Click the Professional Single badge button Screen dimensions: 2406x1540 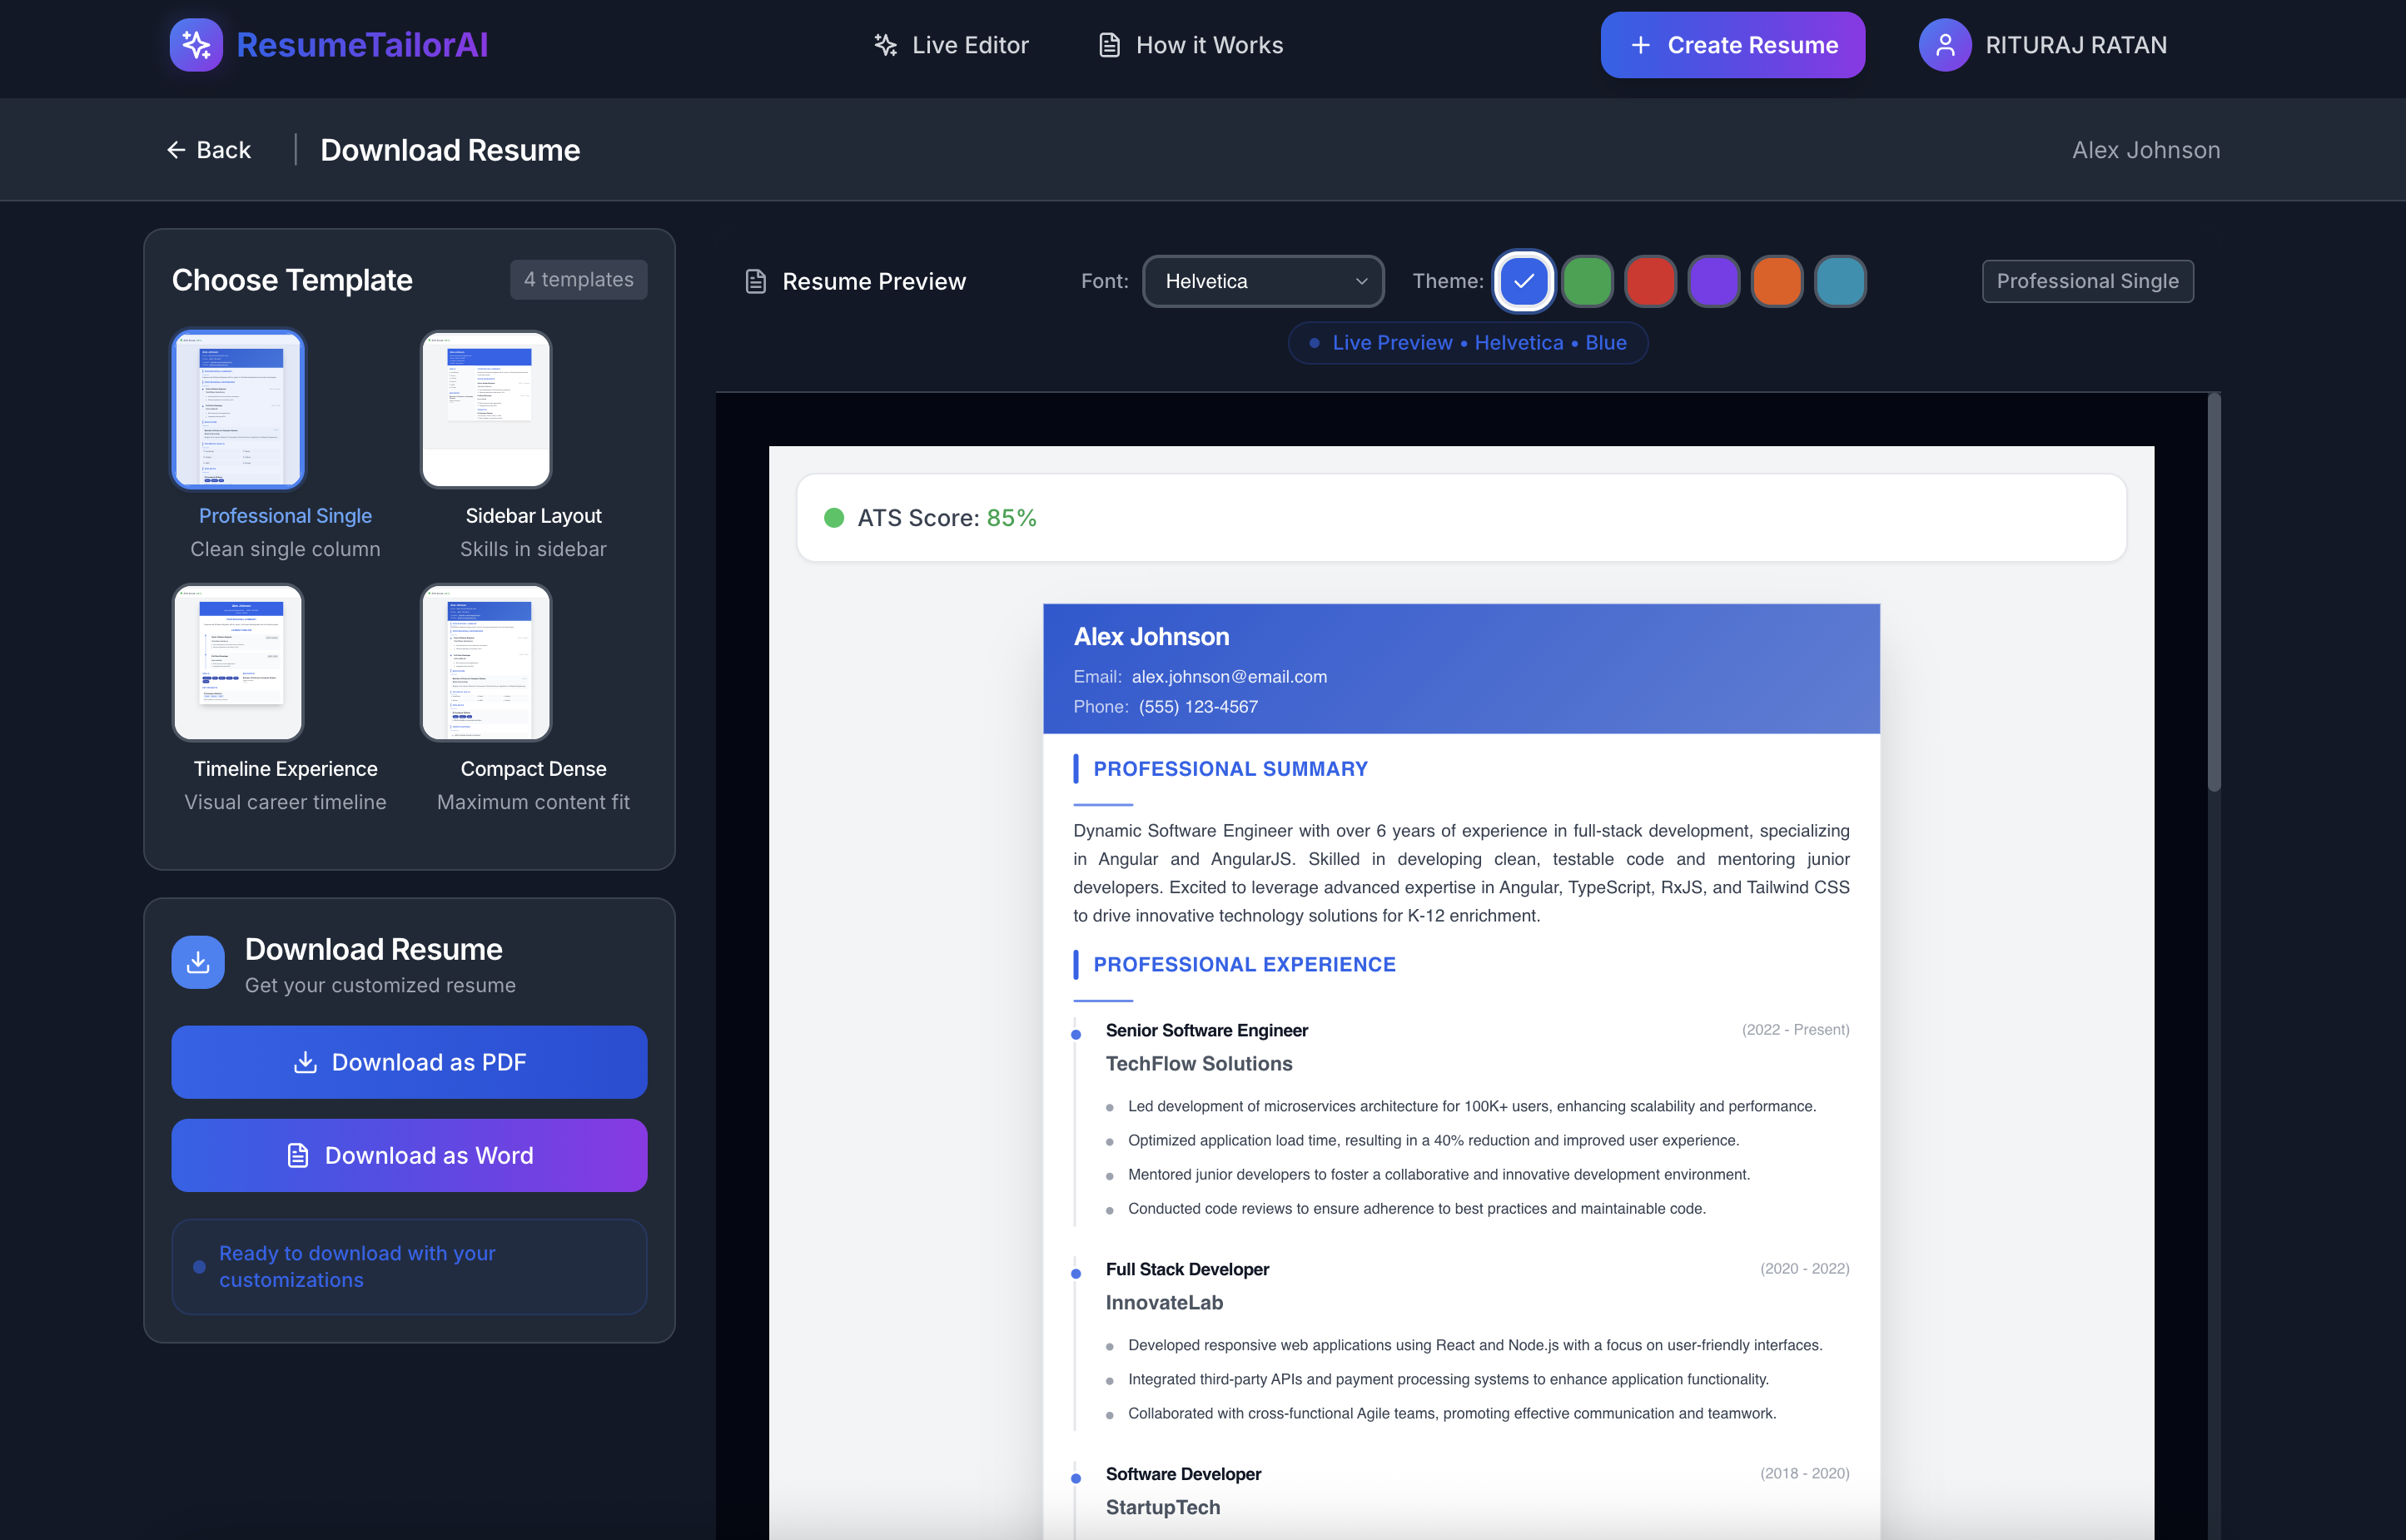pyautogui.click(x=2088, y=281)
